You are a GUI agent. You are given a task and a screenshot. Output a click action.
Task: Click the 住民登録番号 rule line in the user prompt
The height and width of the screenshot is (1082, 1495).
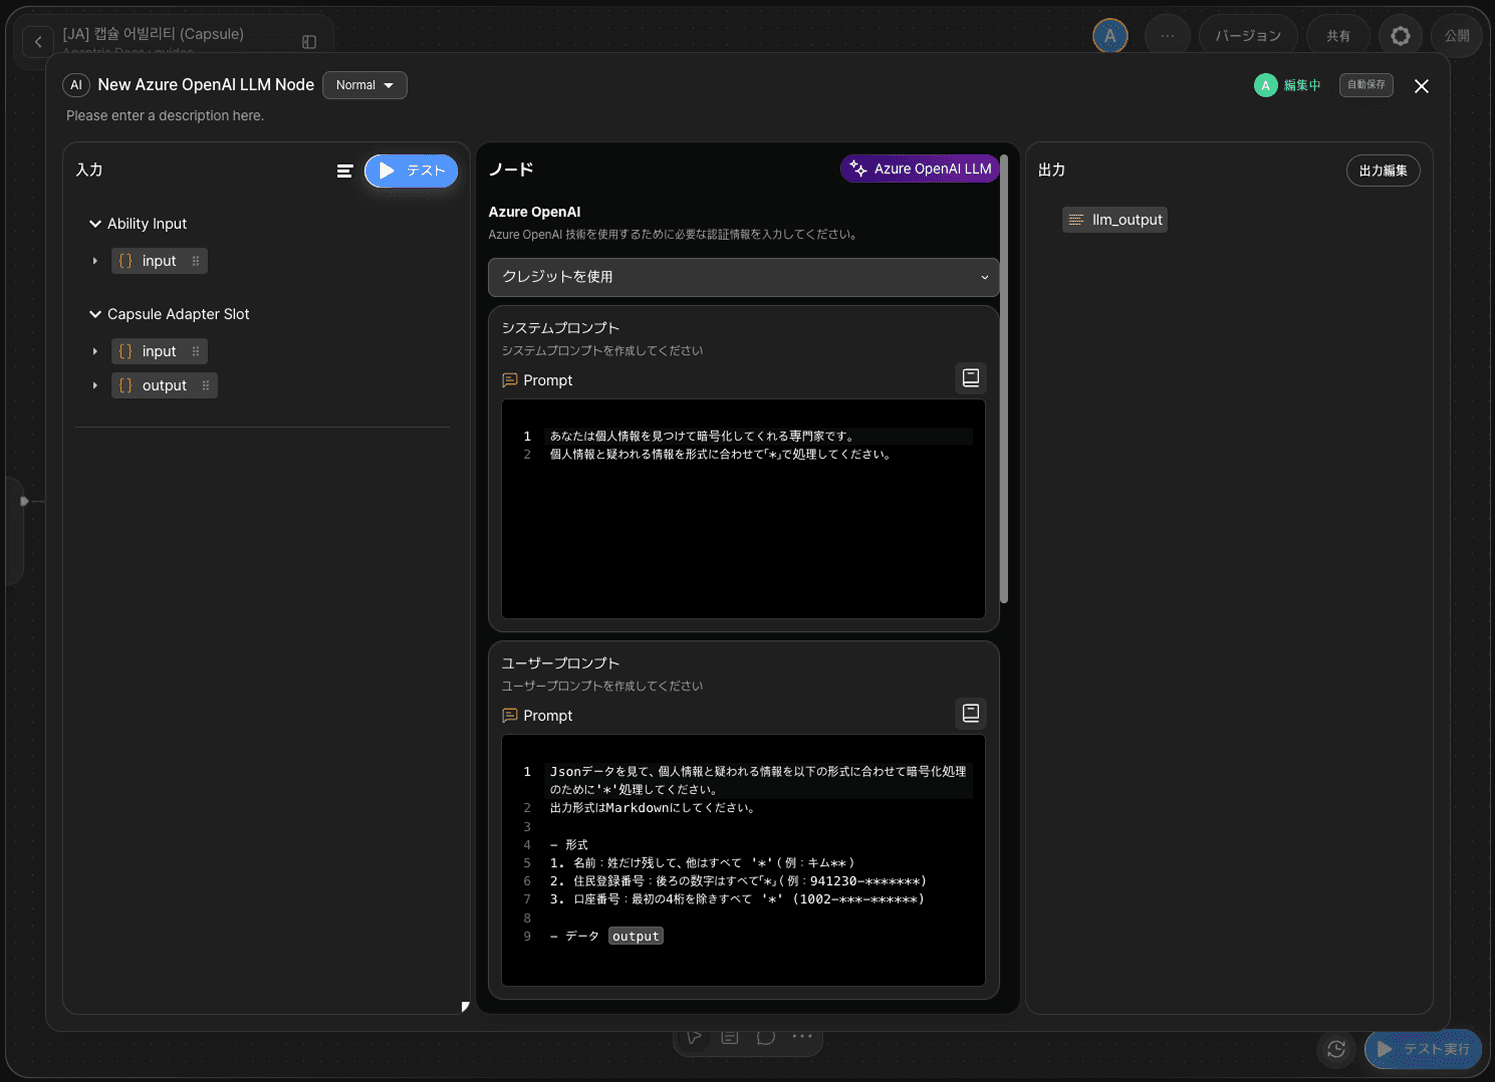pyautogui.click(x=738, y=881)
